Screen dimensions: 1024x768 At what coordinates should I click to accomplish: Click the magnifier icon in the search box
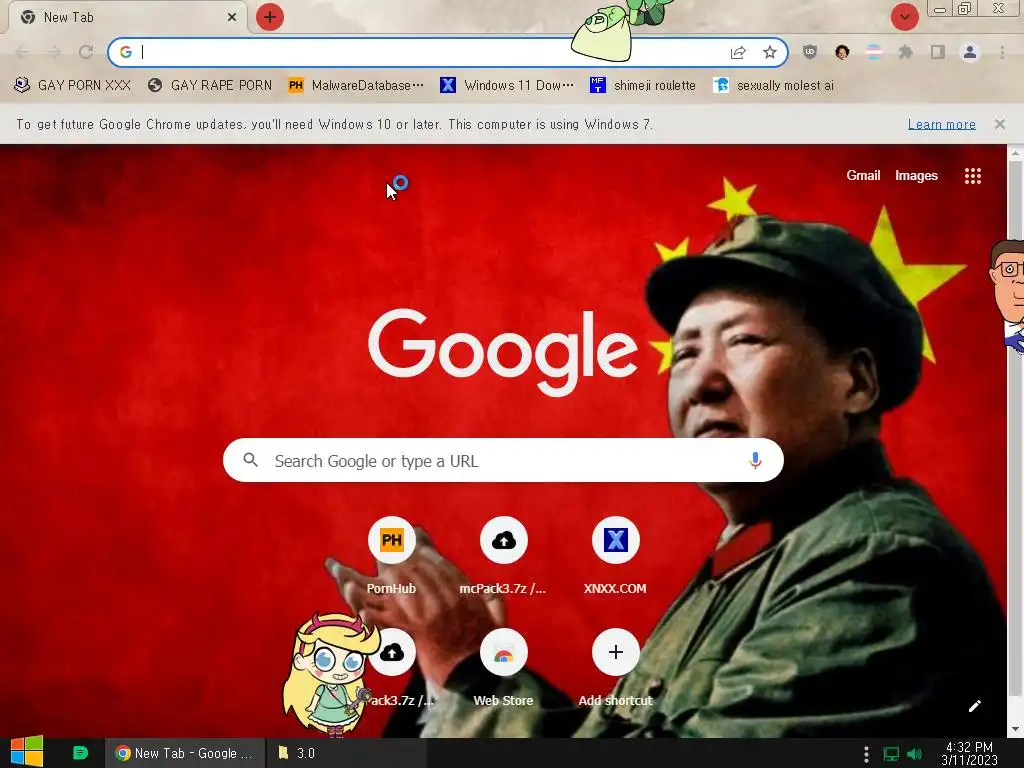(x=251, y=460)
